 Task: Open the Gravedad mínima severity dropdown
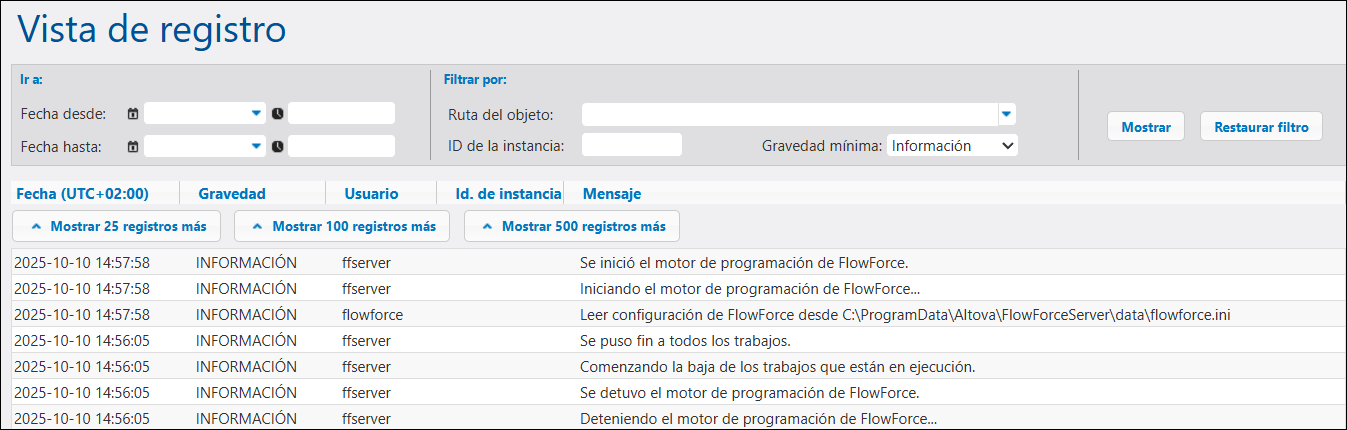point(951,146)
